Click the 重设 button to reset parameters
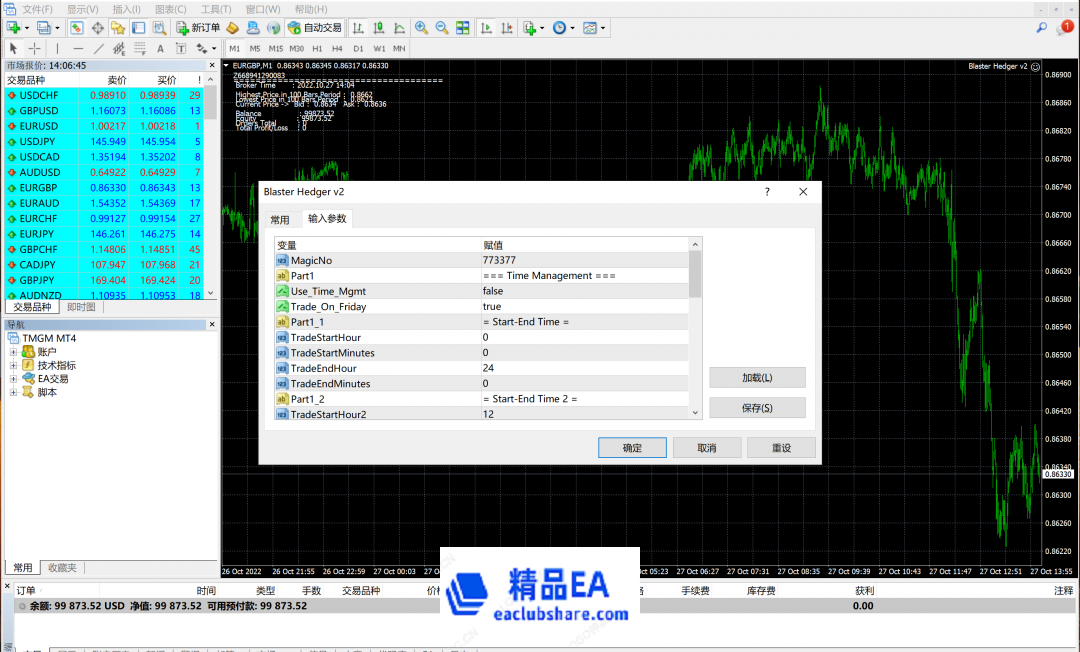 click(x=781, y=447)
